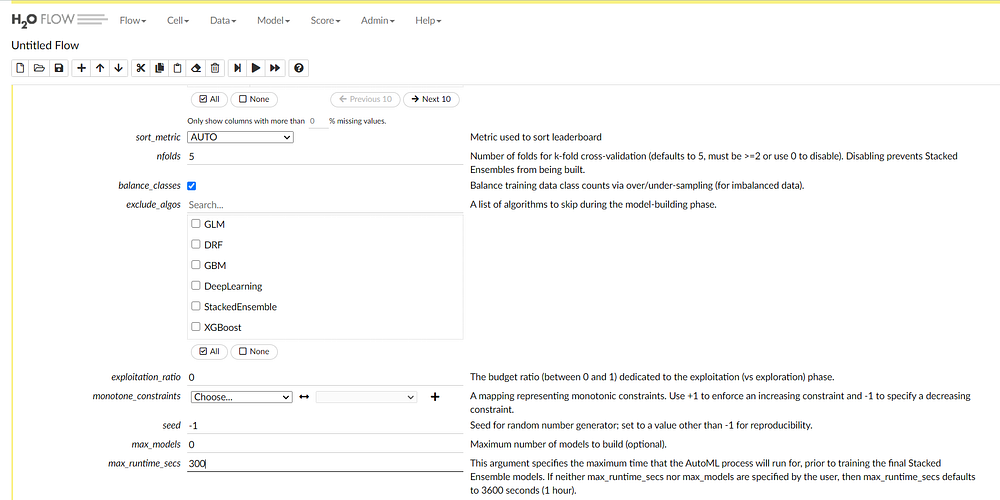Cut the cell using the scissors icon

pos(141,68)
